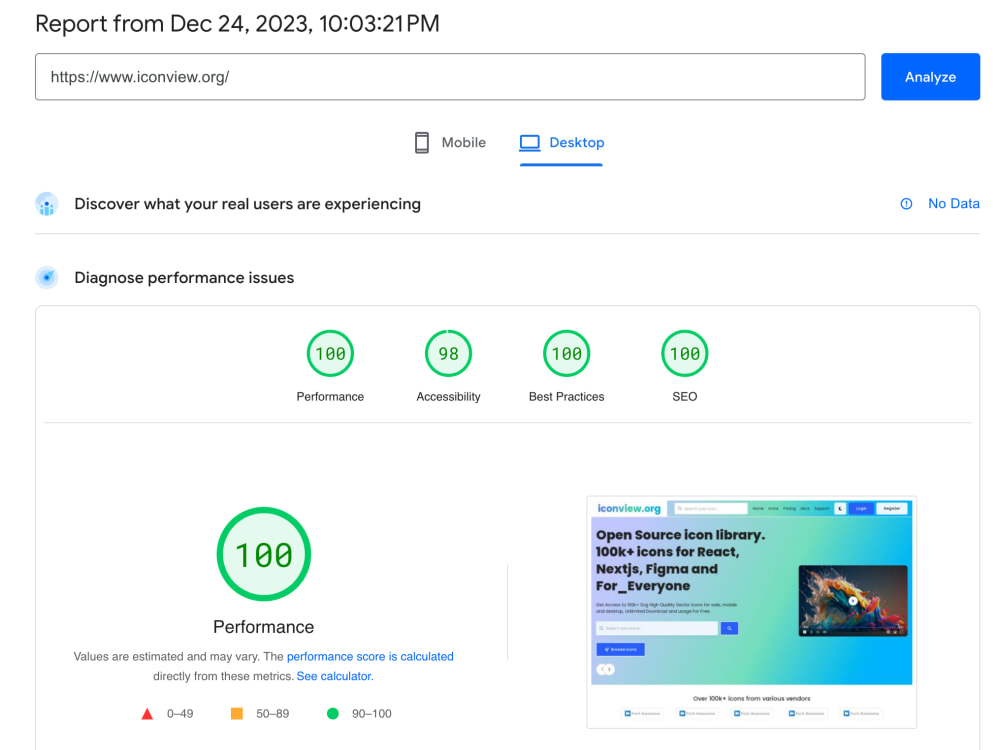Switch to the Mobile tab

(450, 142)
